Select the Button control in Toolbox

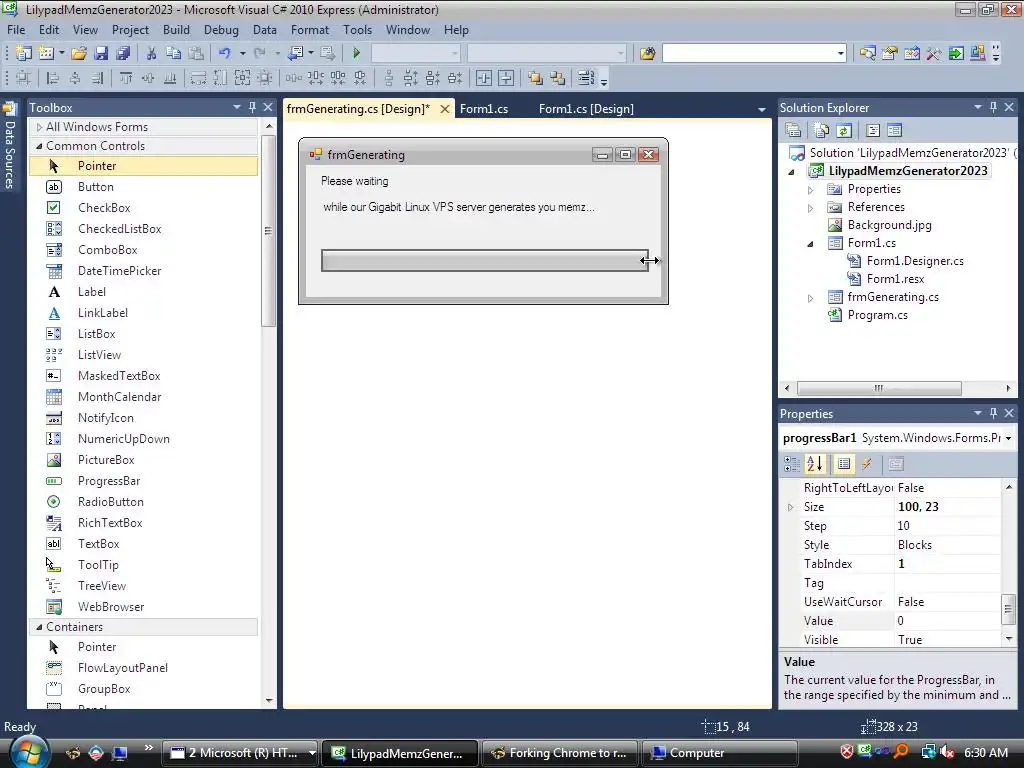pos(95,187)
